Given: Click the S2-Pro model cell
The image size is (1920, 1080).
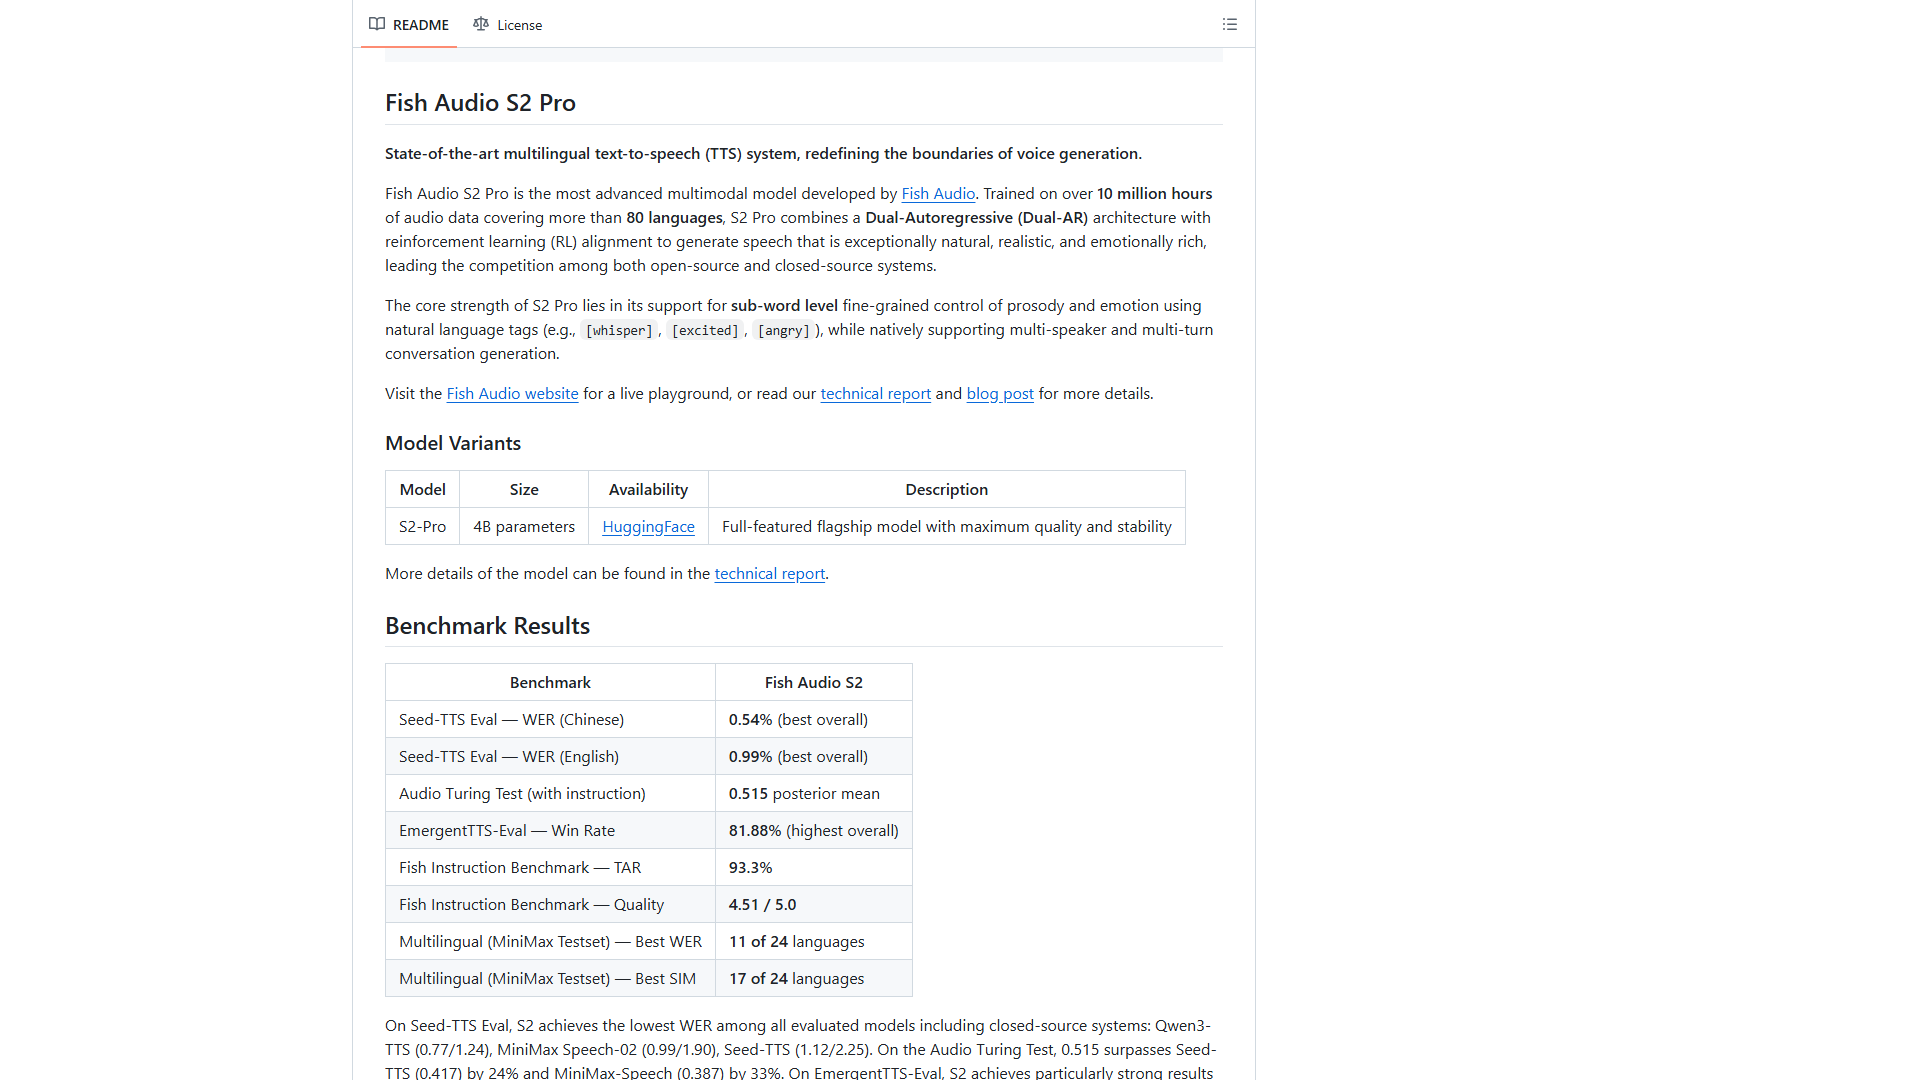Looking at the screenshot, I should click(x=423, y=527).
